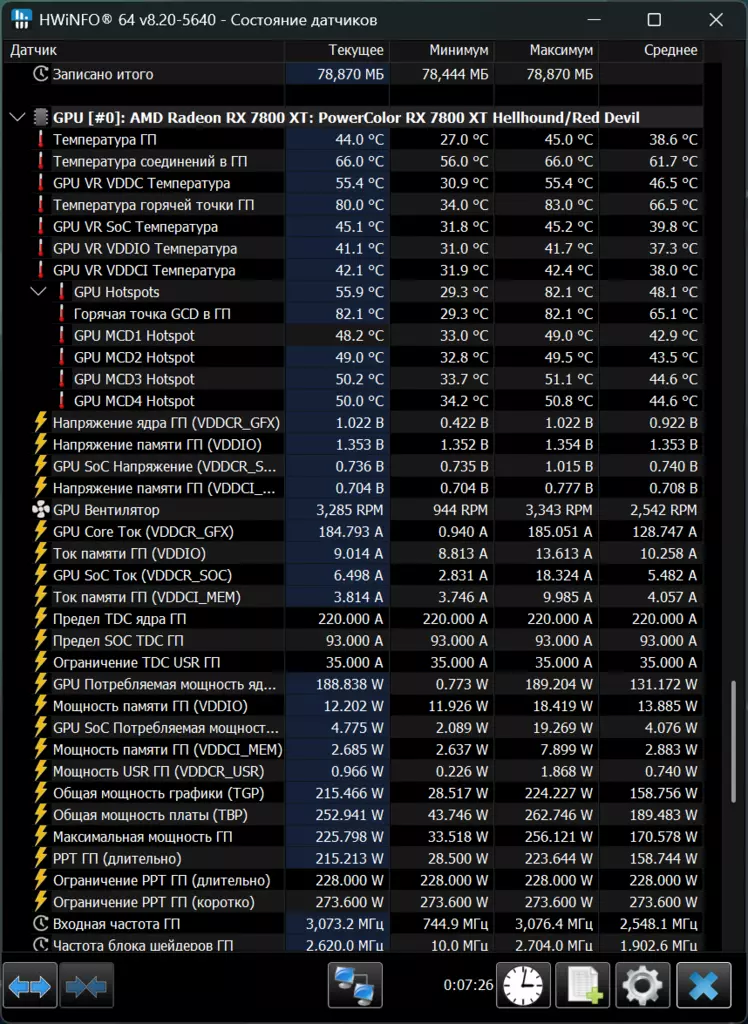Click lightning icon of Предел TDC ядра ГП
Image resolution: width=748 pixels, height=1024 pixels.
(41, 618)
